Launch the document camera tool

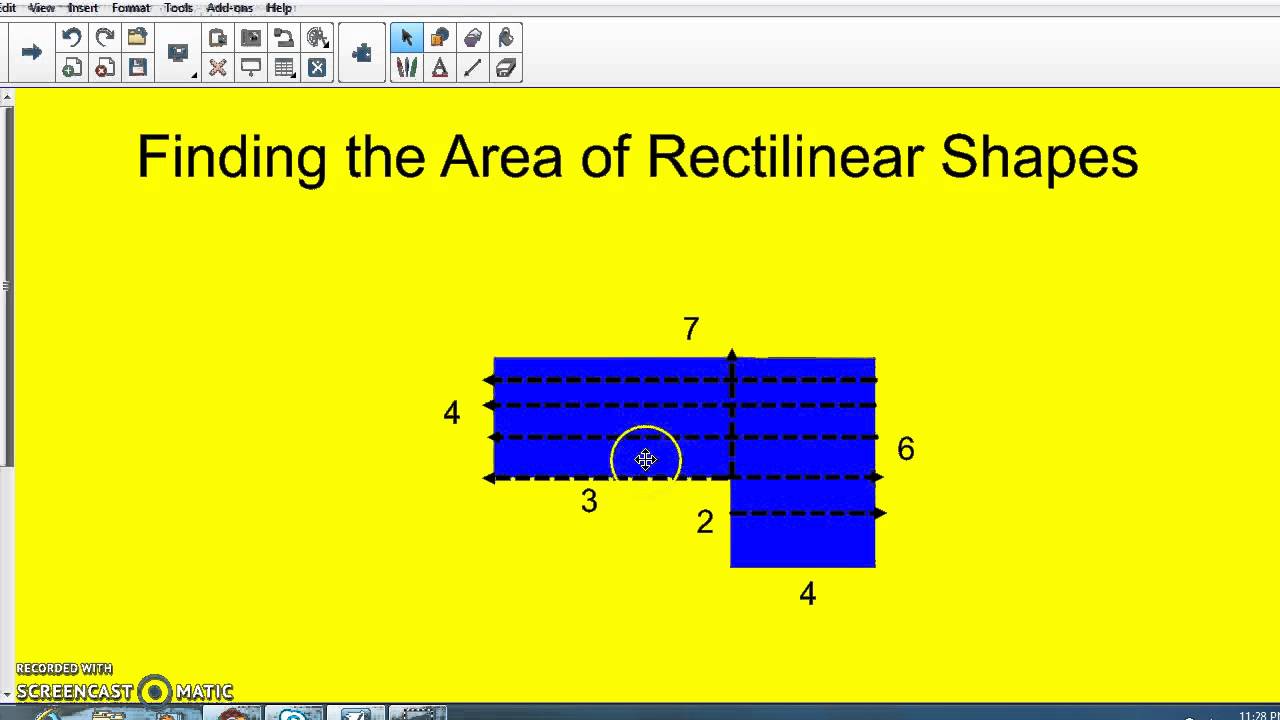[284, 38]
